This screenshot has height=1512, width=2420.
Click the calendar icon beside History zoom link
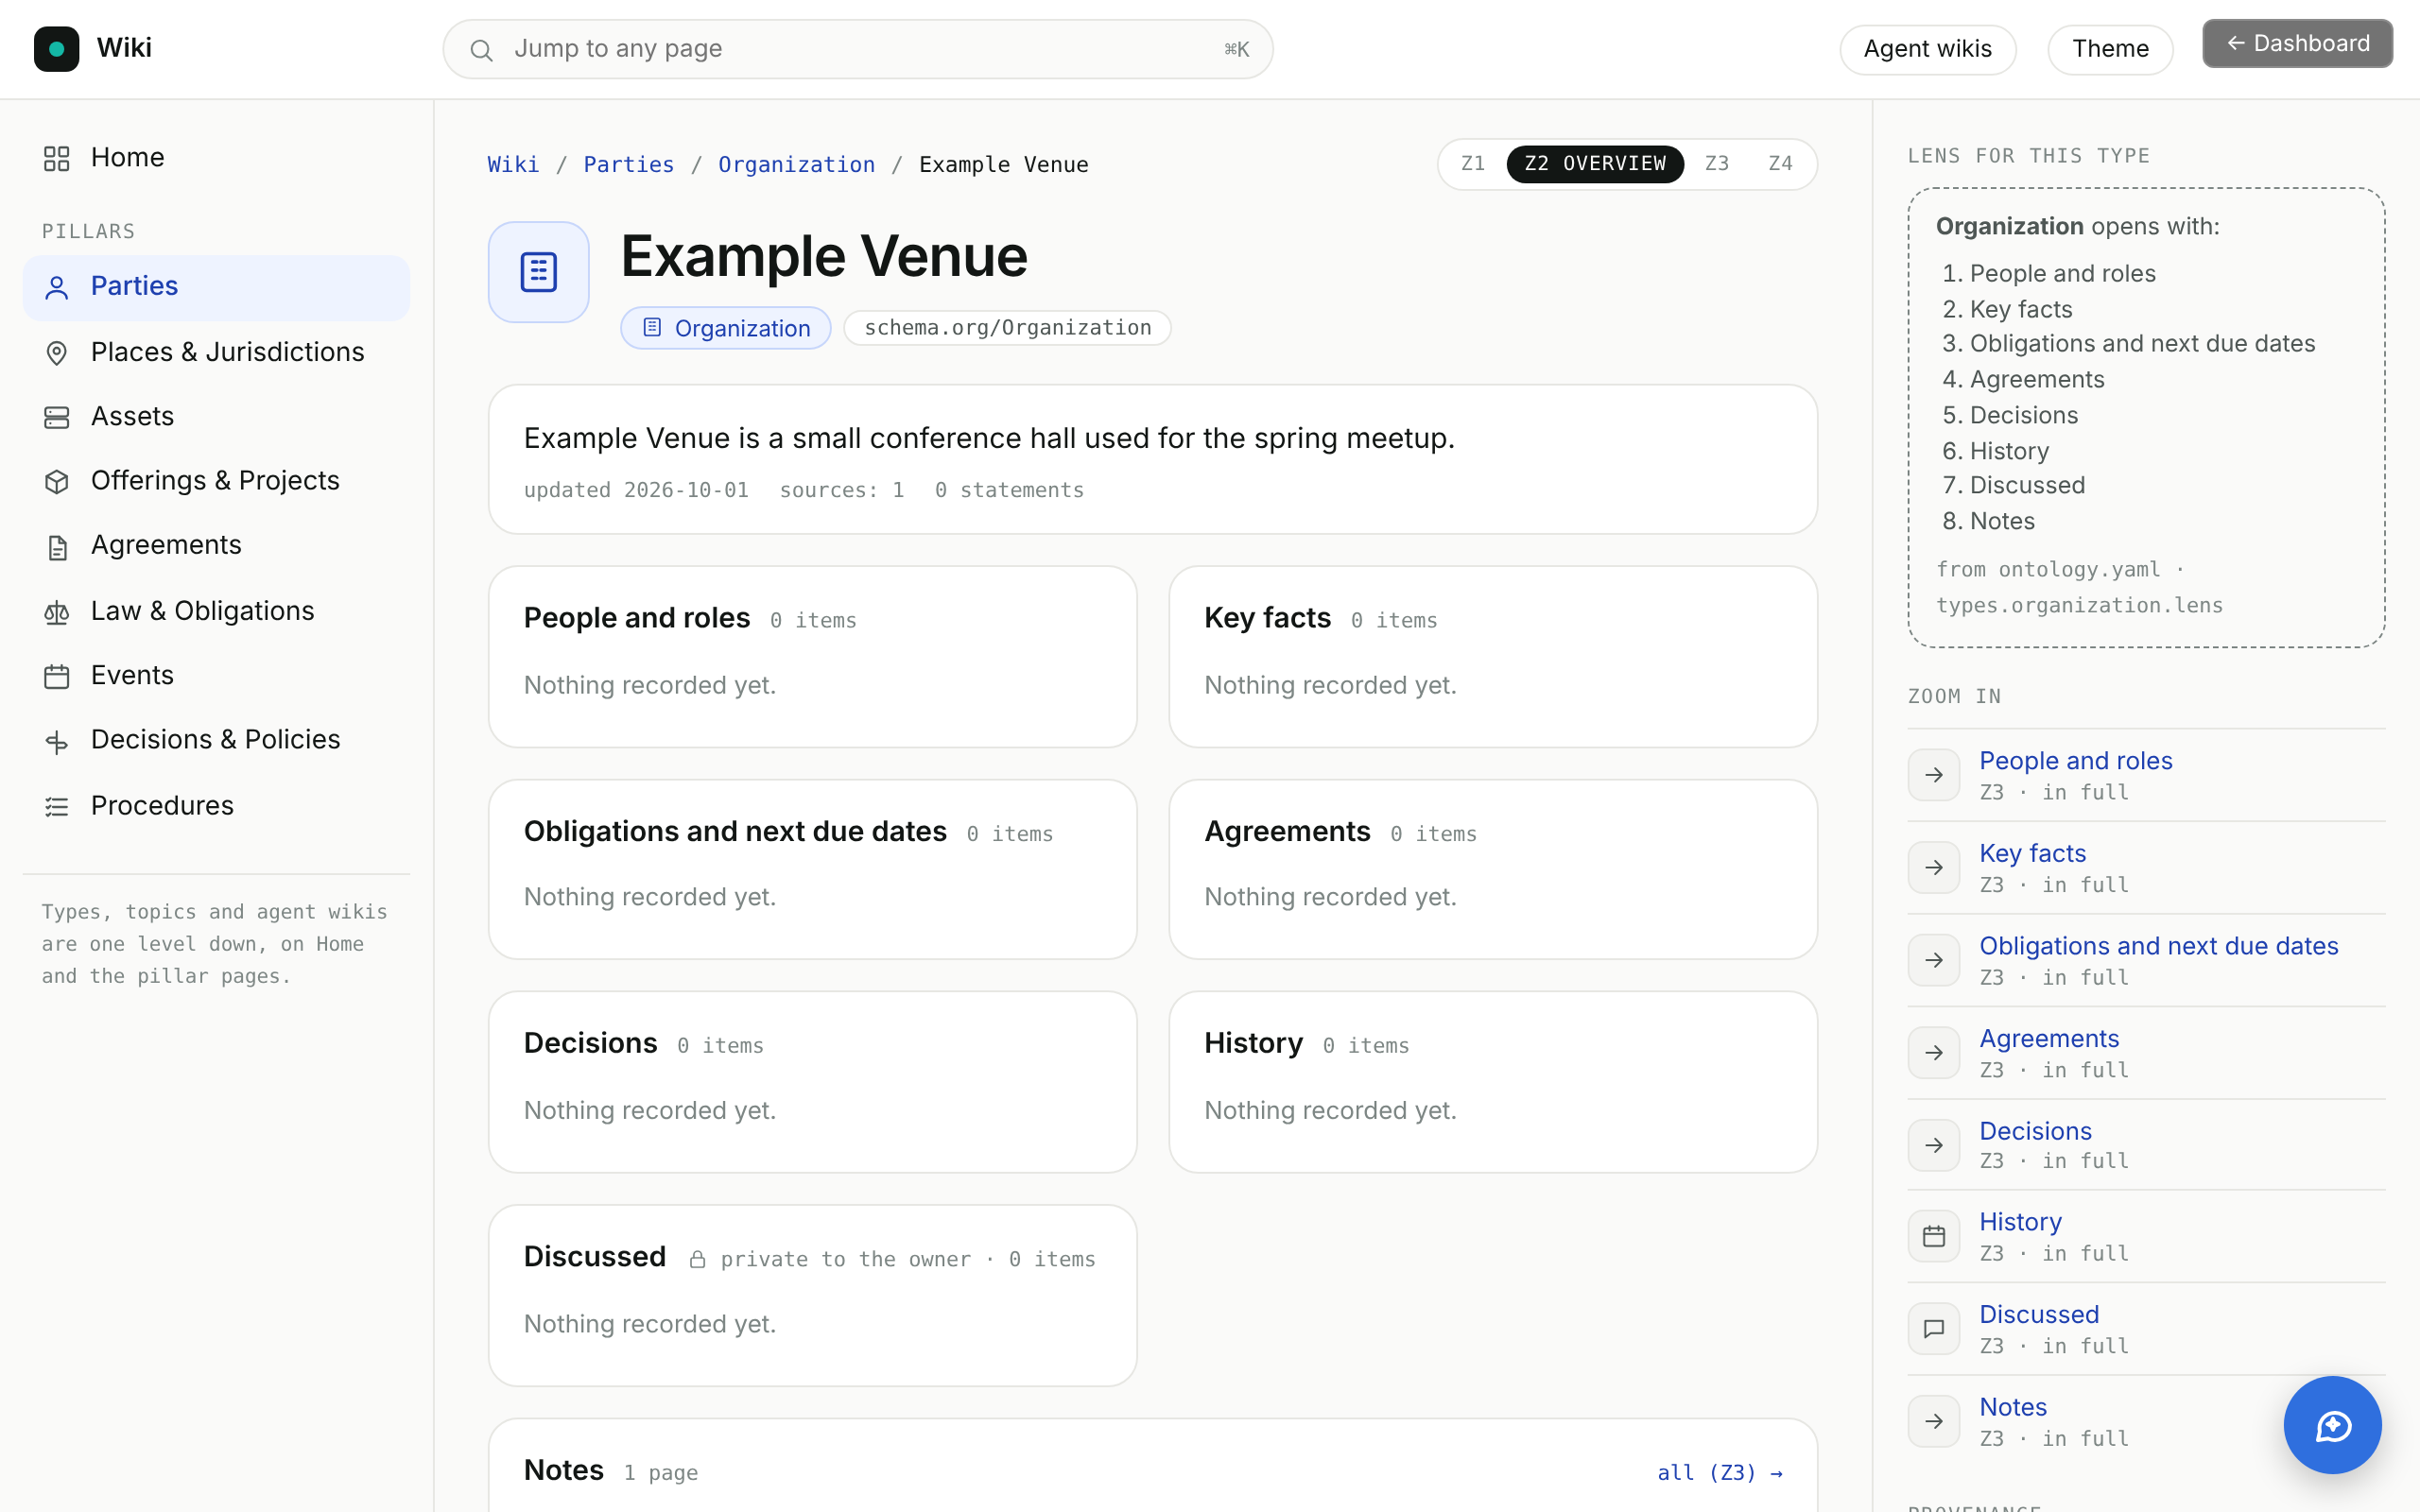pyautogui.click(x=1933, y=1237)
